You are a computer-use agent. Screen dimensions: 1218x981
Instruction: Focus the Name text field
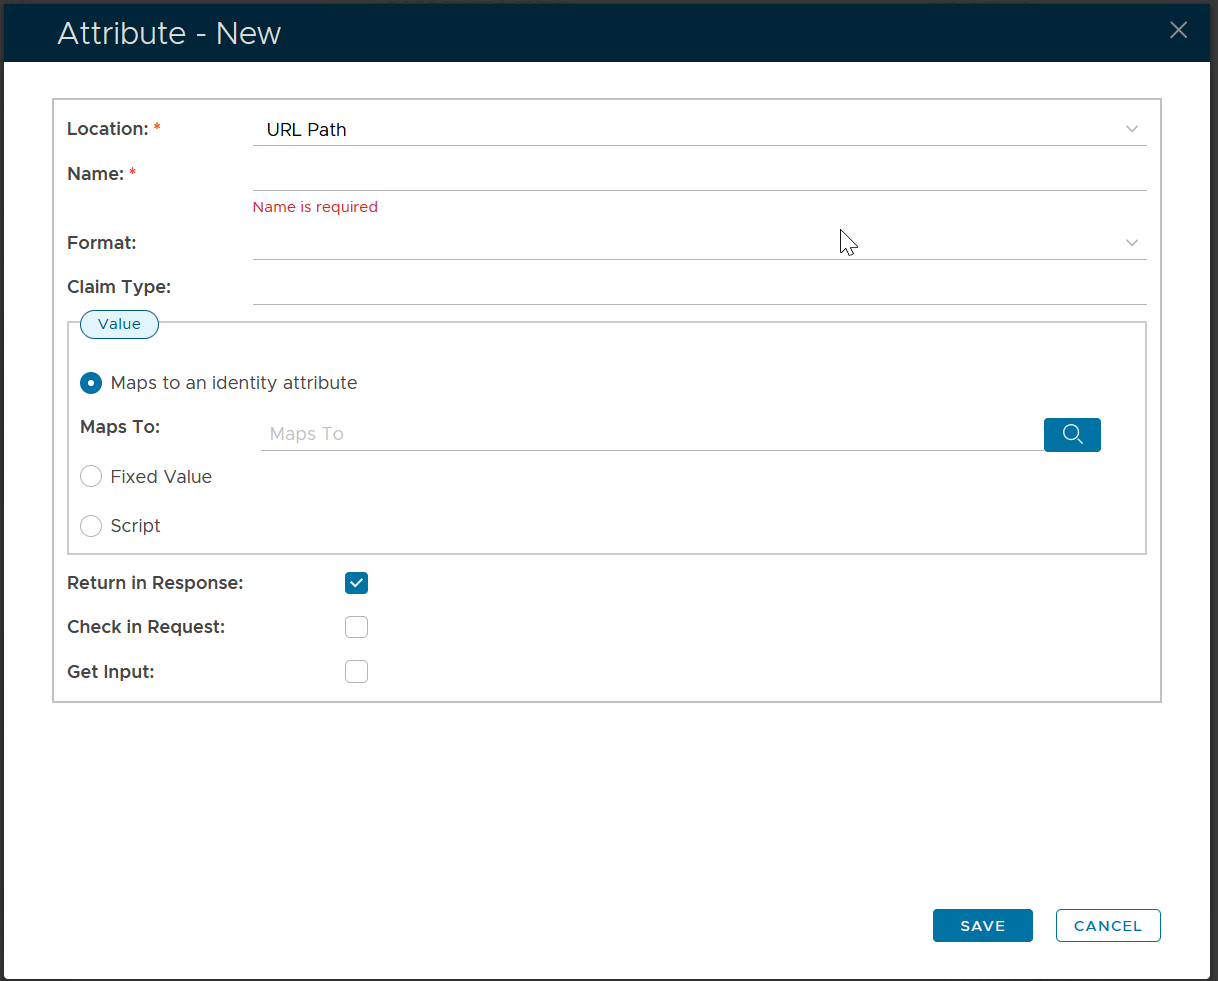click(698, 174)
